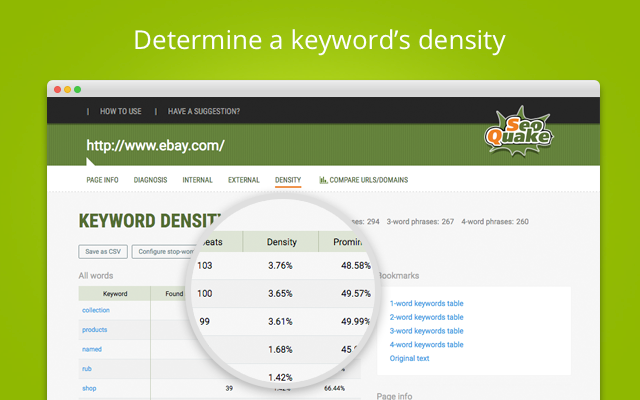This screenshot has width=640, height=400.
Task: Click the repeats value 39 in shop row
Action: 229,389
